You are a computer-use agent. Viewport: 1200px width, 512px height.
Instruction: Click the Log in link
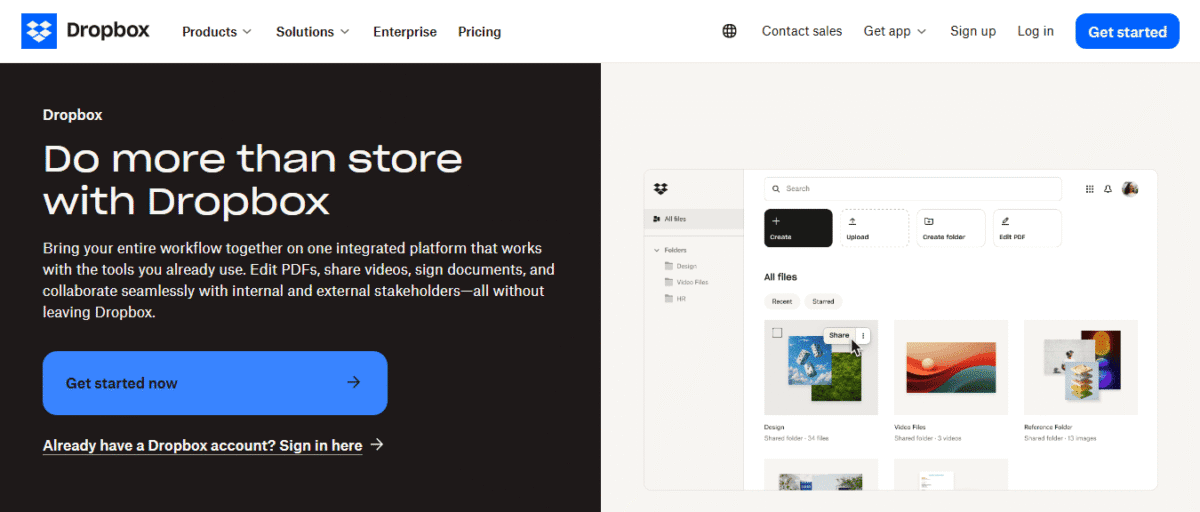1035,31
